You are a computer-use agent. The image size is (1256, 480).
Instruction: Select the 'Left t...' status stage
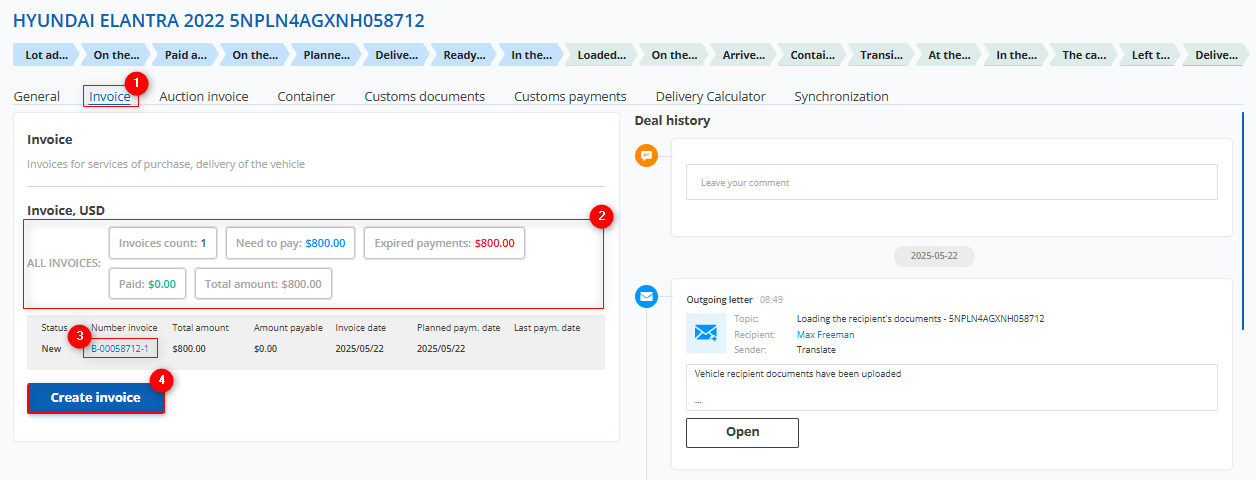[1151, 56]
